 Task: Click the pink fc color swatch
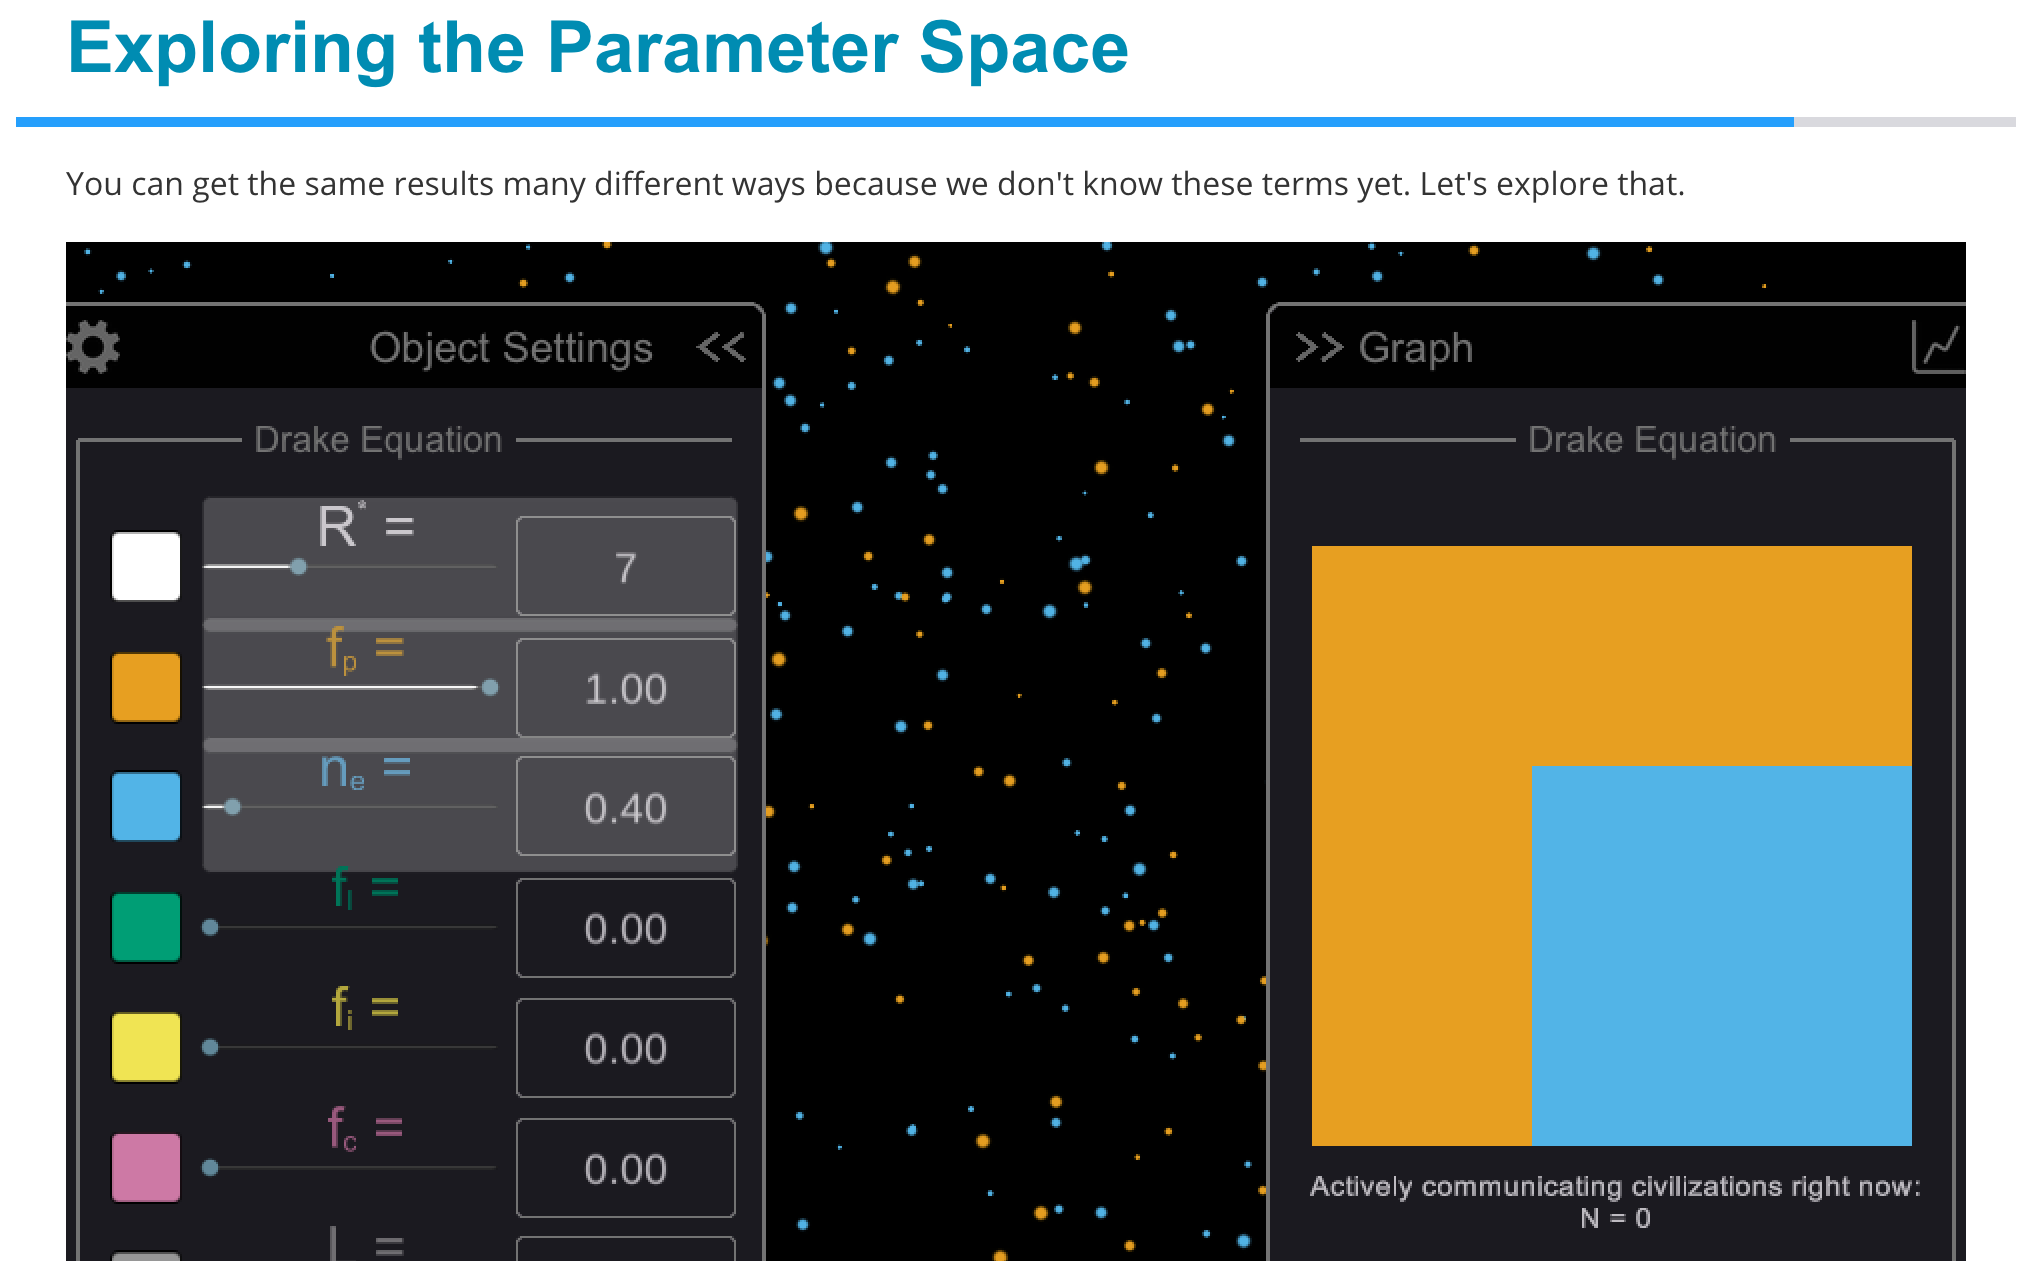click(146, 1167)
